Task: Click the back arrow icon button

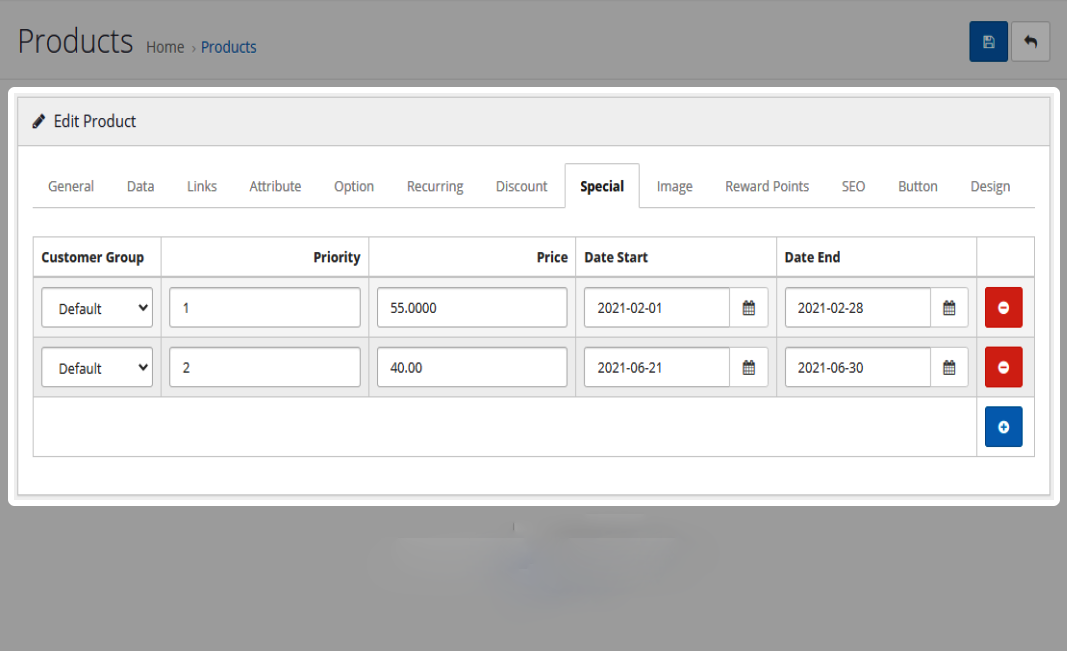Action: [x=1030, y=42]
